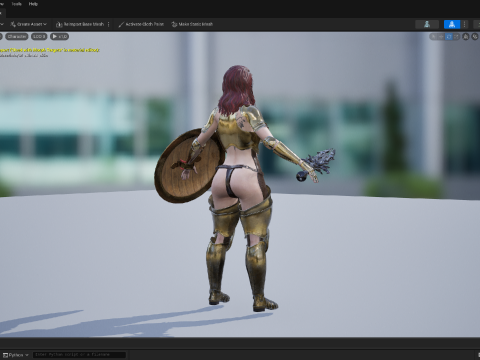This screenshot has width=480, height=360.
Task: Click Make Static Mesh button
Action: tap(192, 24)
